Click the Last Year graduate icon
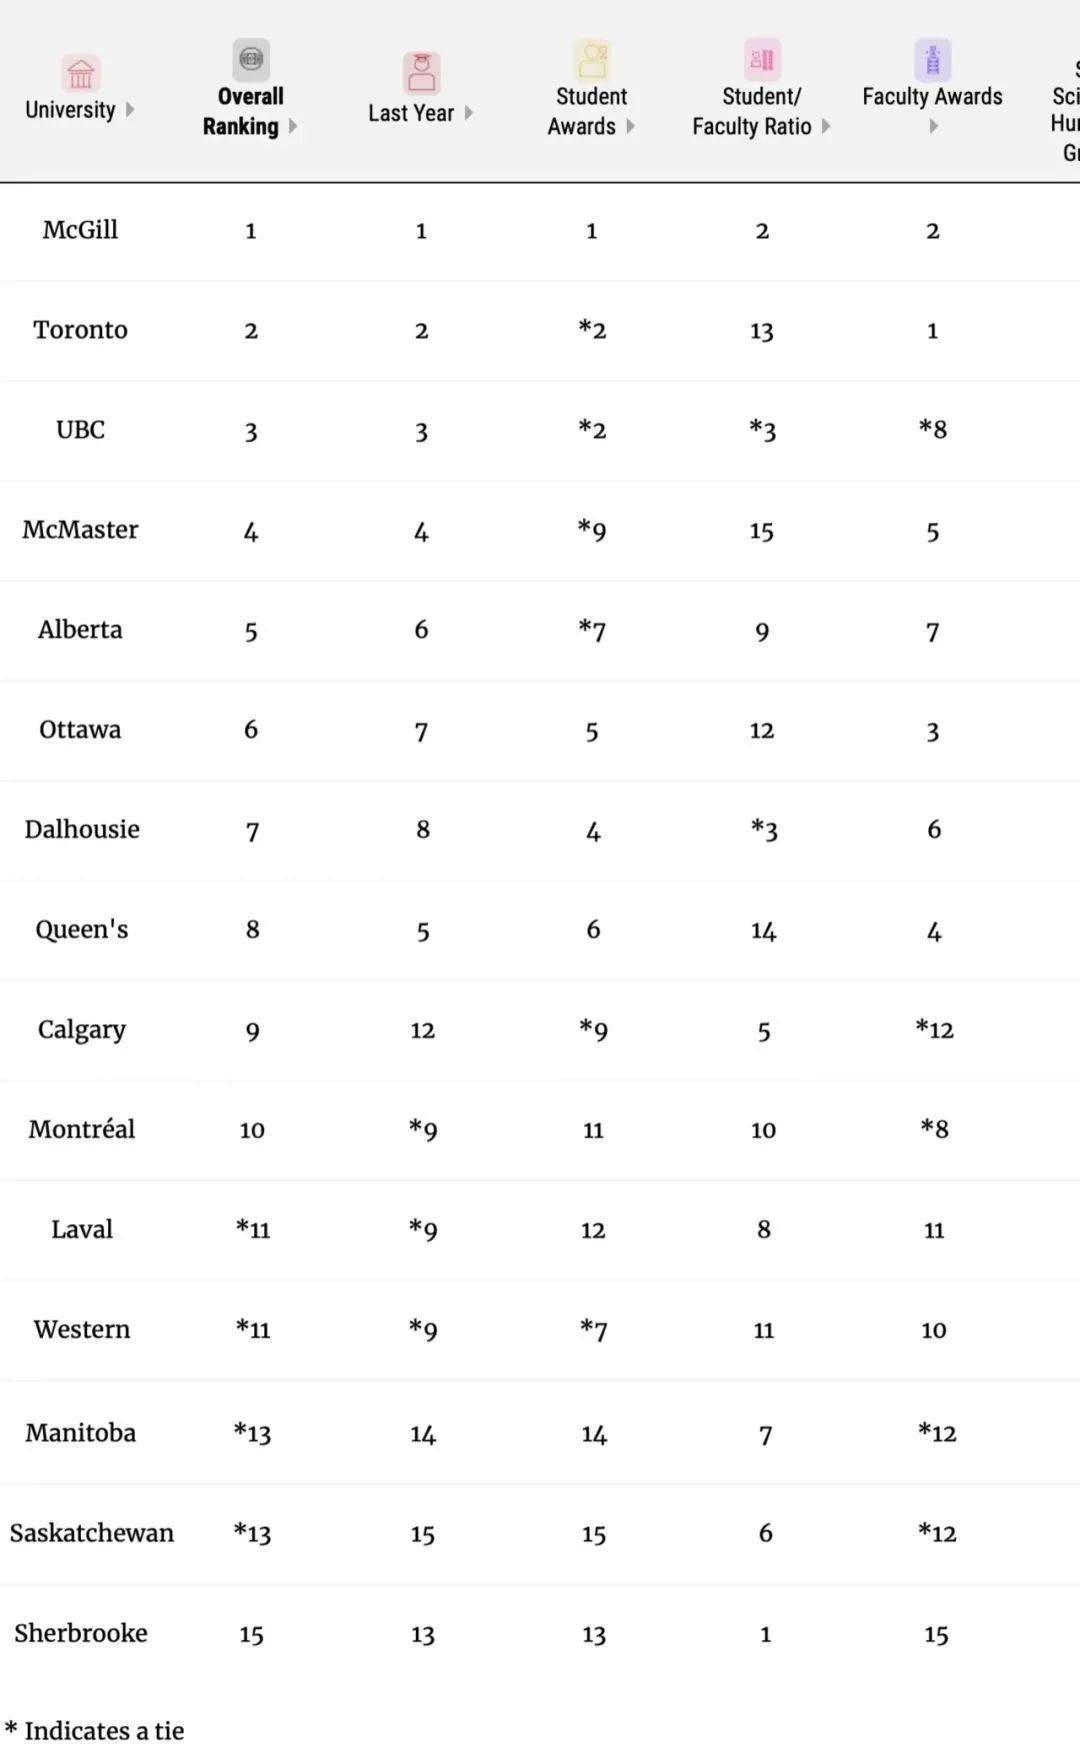The height and width of the screenshot is (1758, 1080). (421, 73)
